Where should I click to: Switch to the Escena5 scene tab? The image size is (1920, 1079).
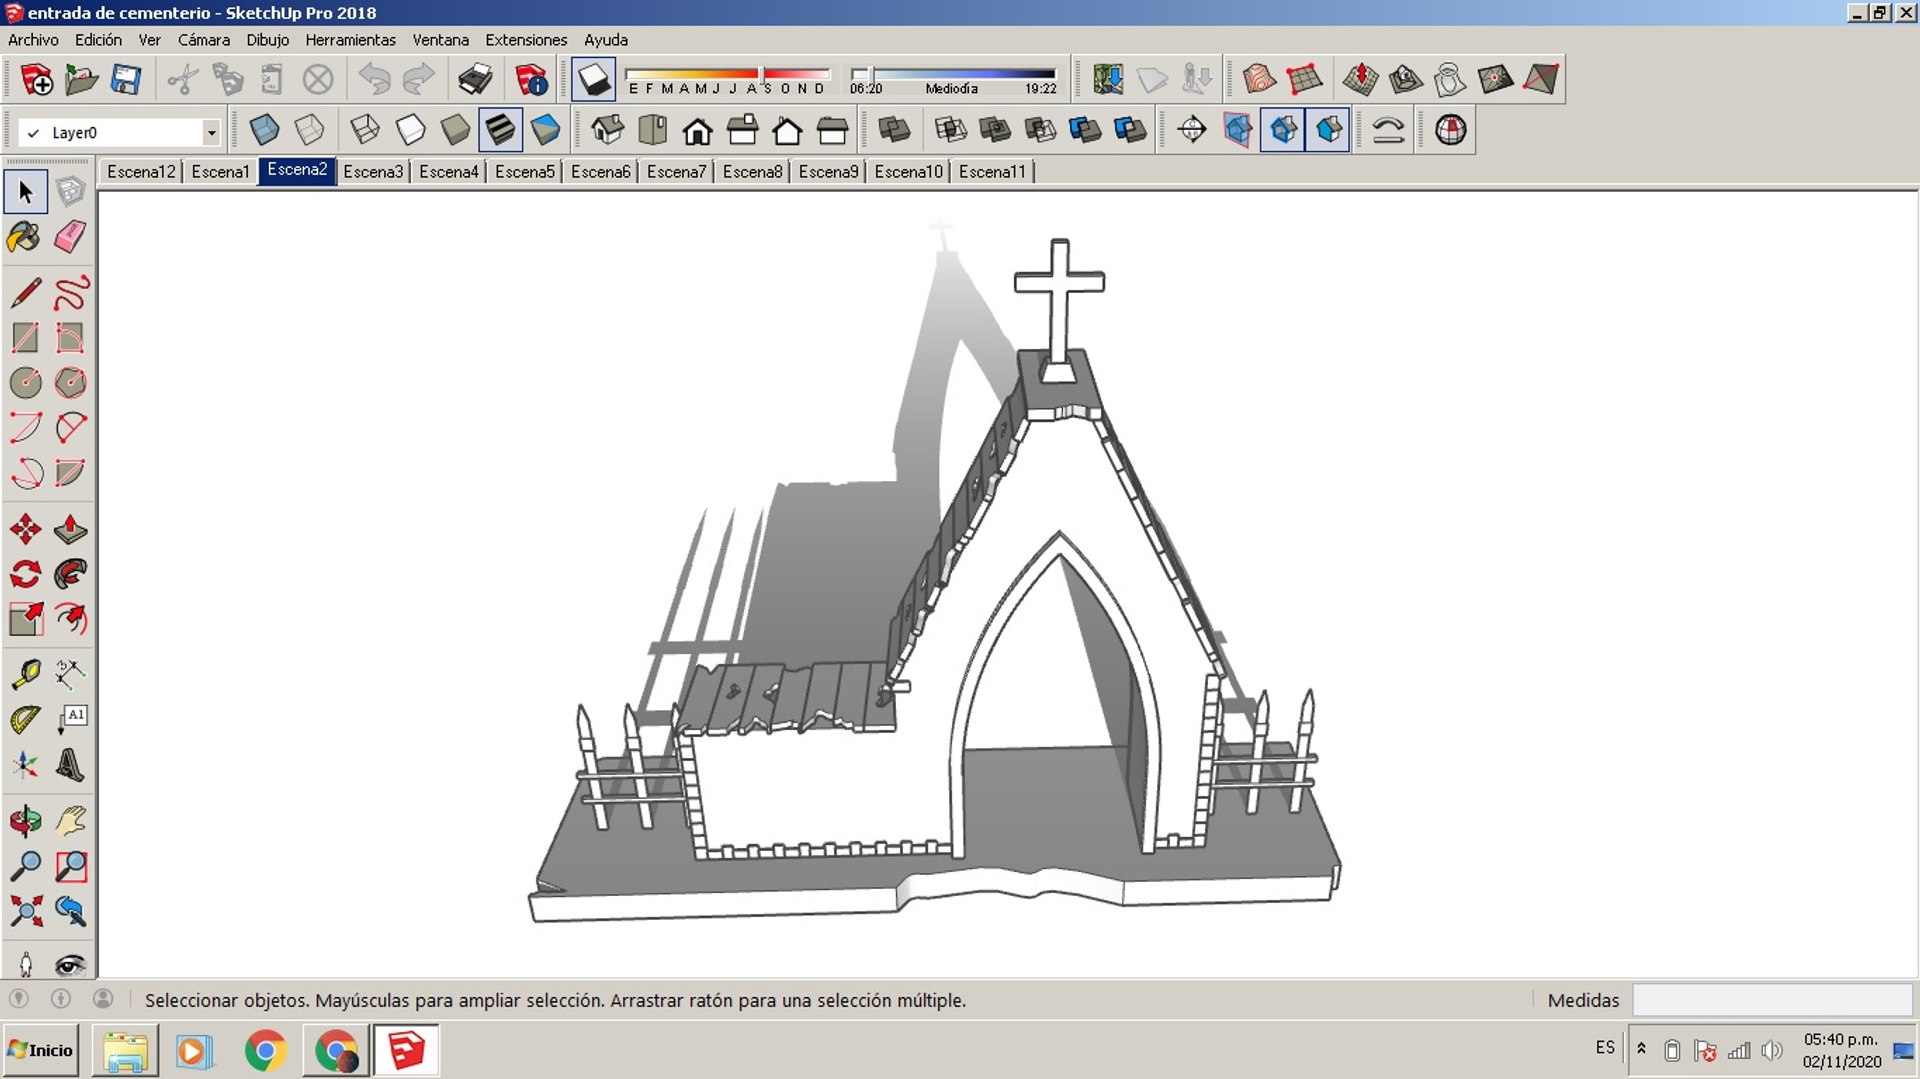click(524, 172)
